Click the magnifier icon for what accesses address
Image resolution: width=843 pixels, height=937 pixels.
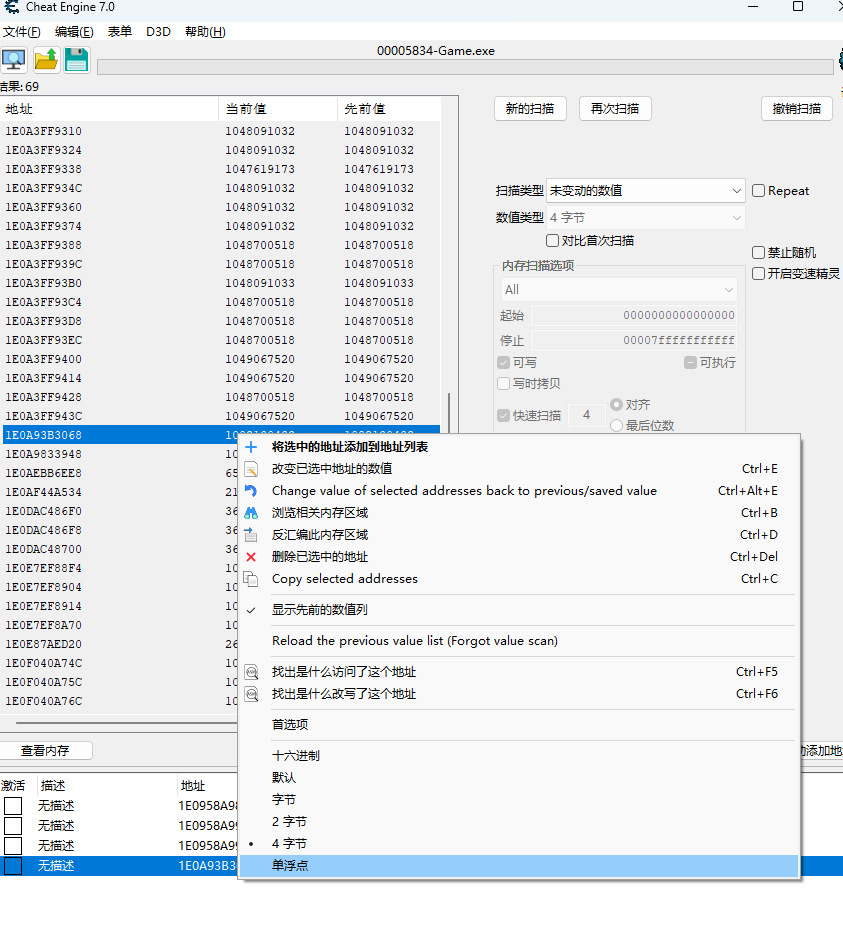(x=252, y=672)
